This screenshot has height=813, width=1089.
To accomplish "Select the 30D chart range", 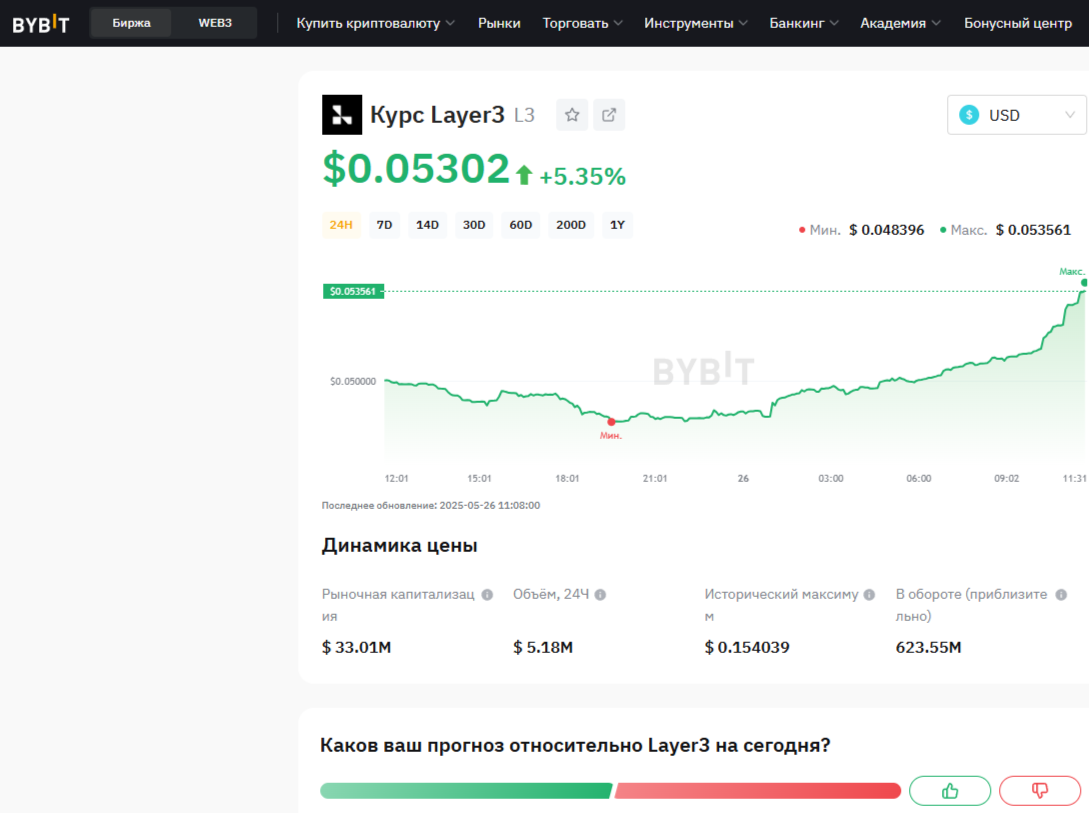I will [474, 225].
